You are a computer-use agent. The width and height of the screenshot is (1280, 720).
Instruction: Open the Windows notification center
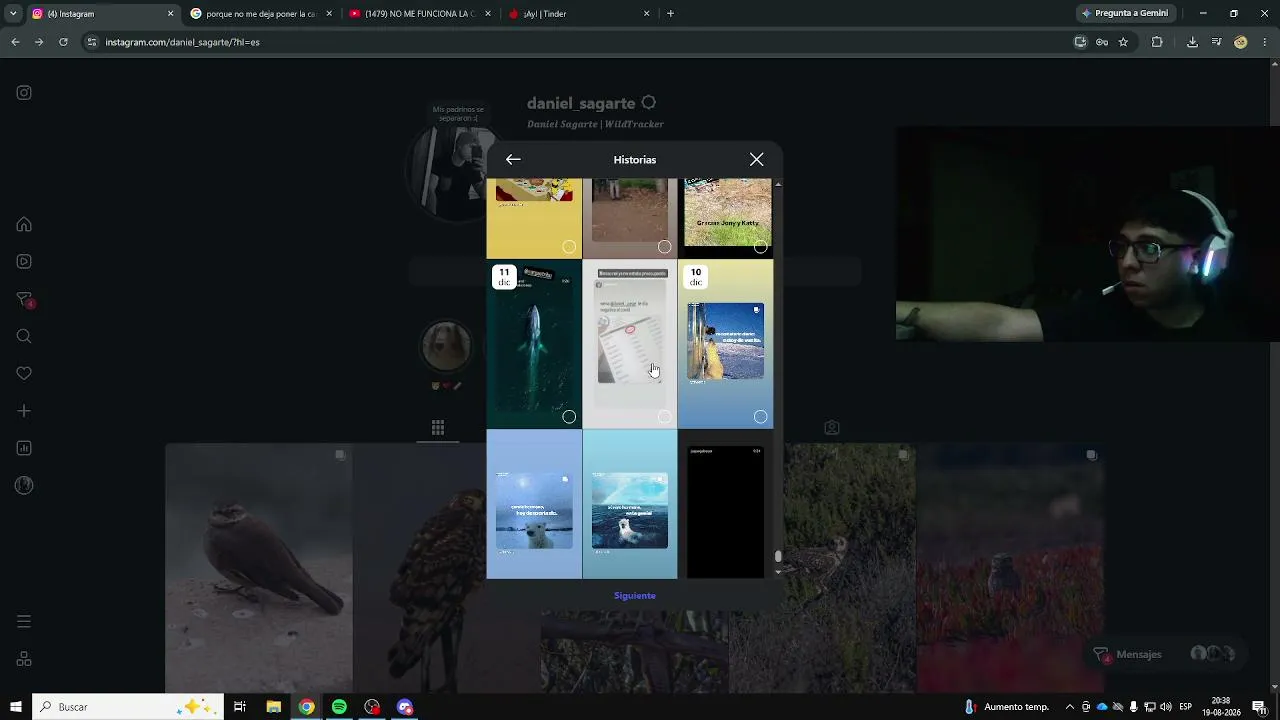click(1259, 707)
